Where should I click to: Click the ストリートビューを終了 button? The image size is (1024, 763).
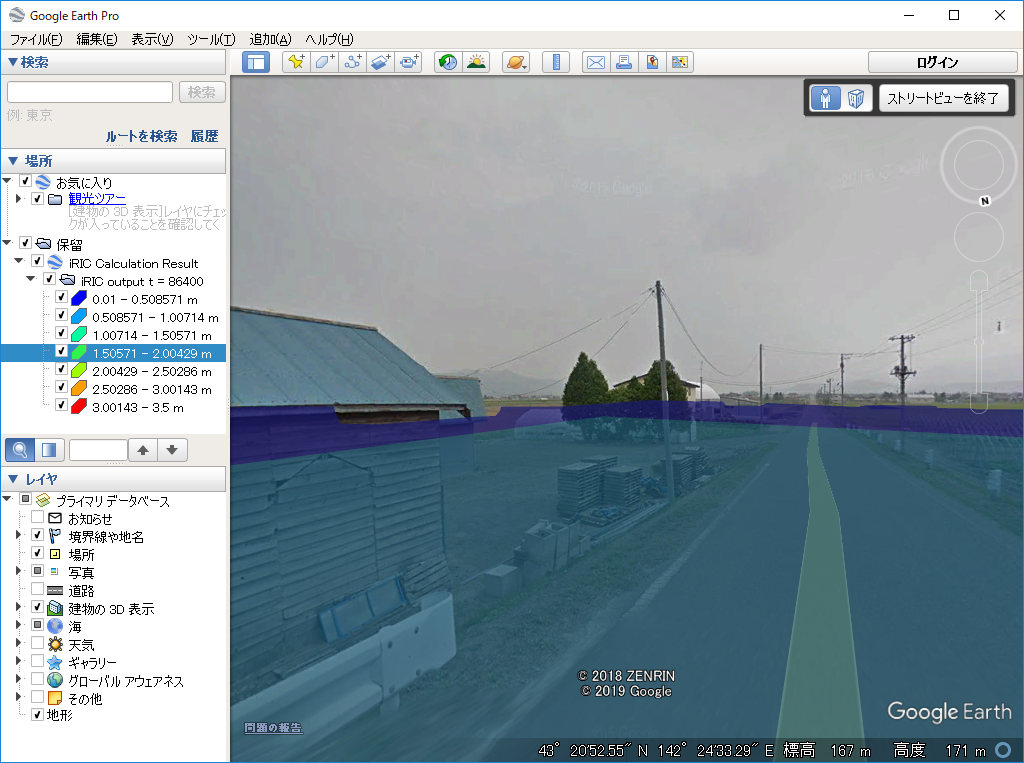coord(943,98)
